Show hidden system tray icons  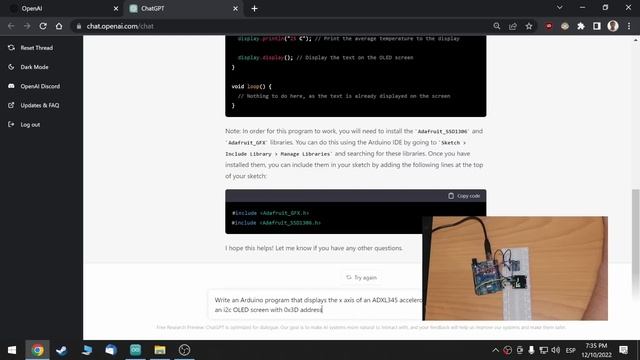[495, 350]
